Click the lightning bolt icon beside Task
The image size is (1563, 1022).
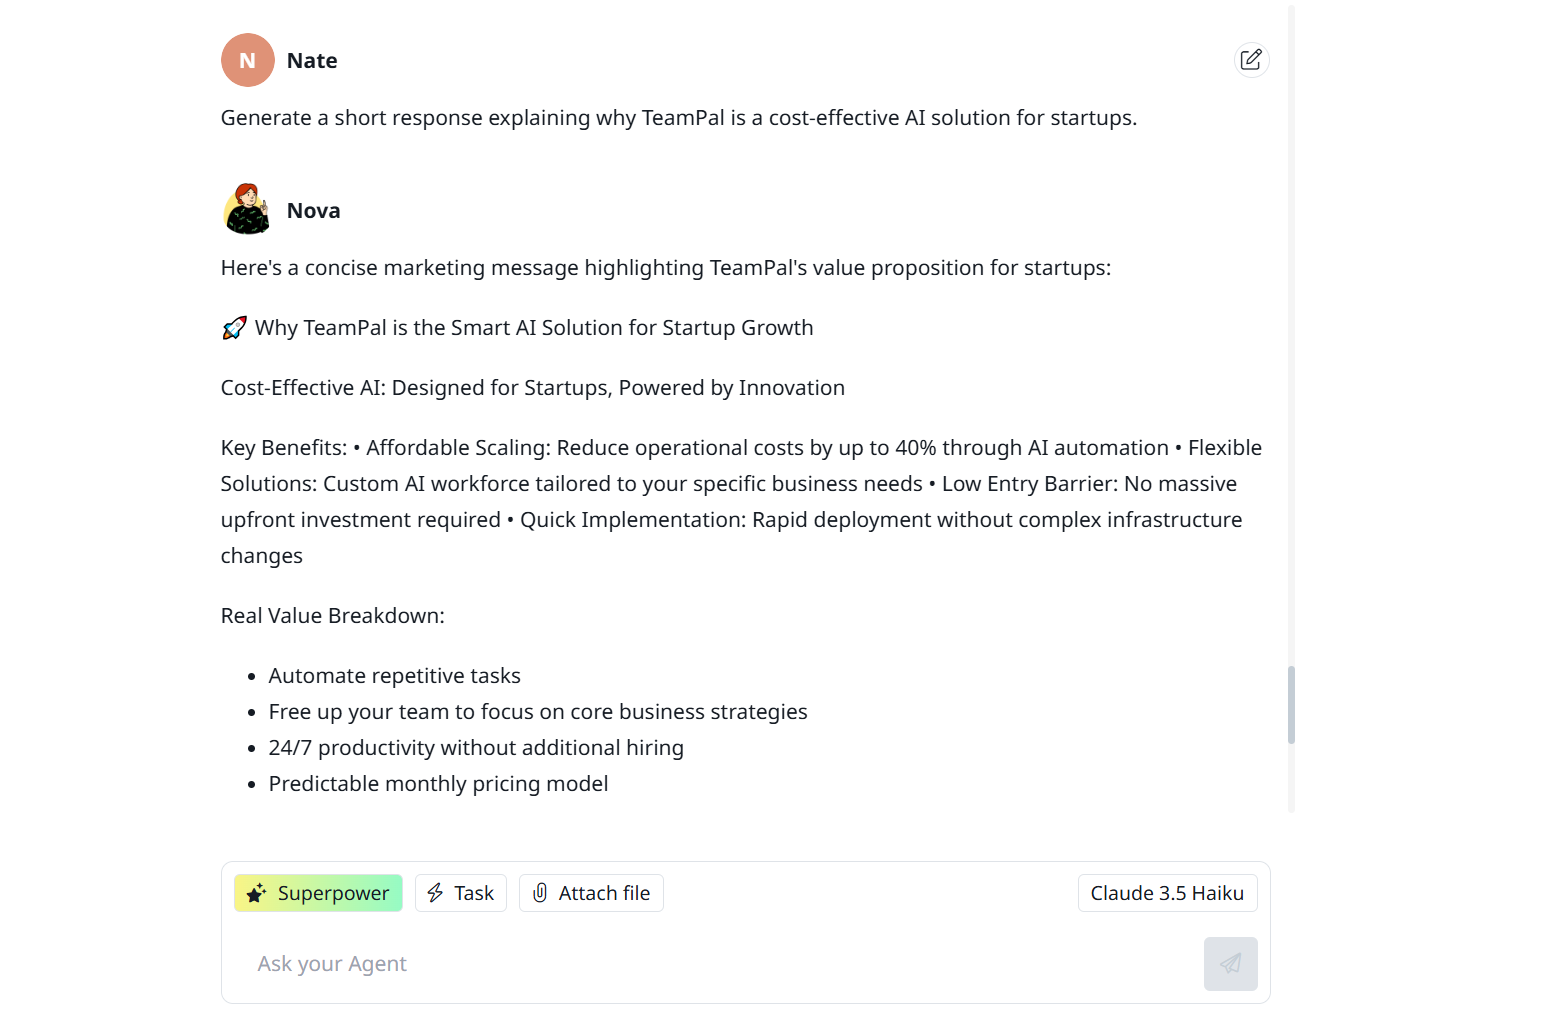[436, 893]
